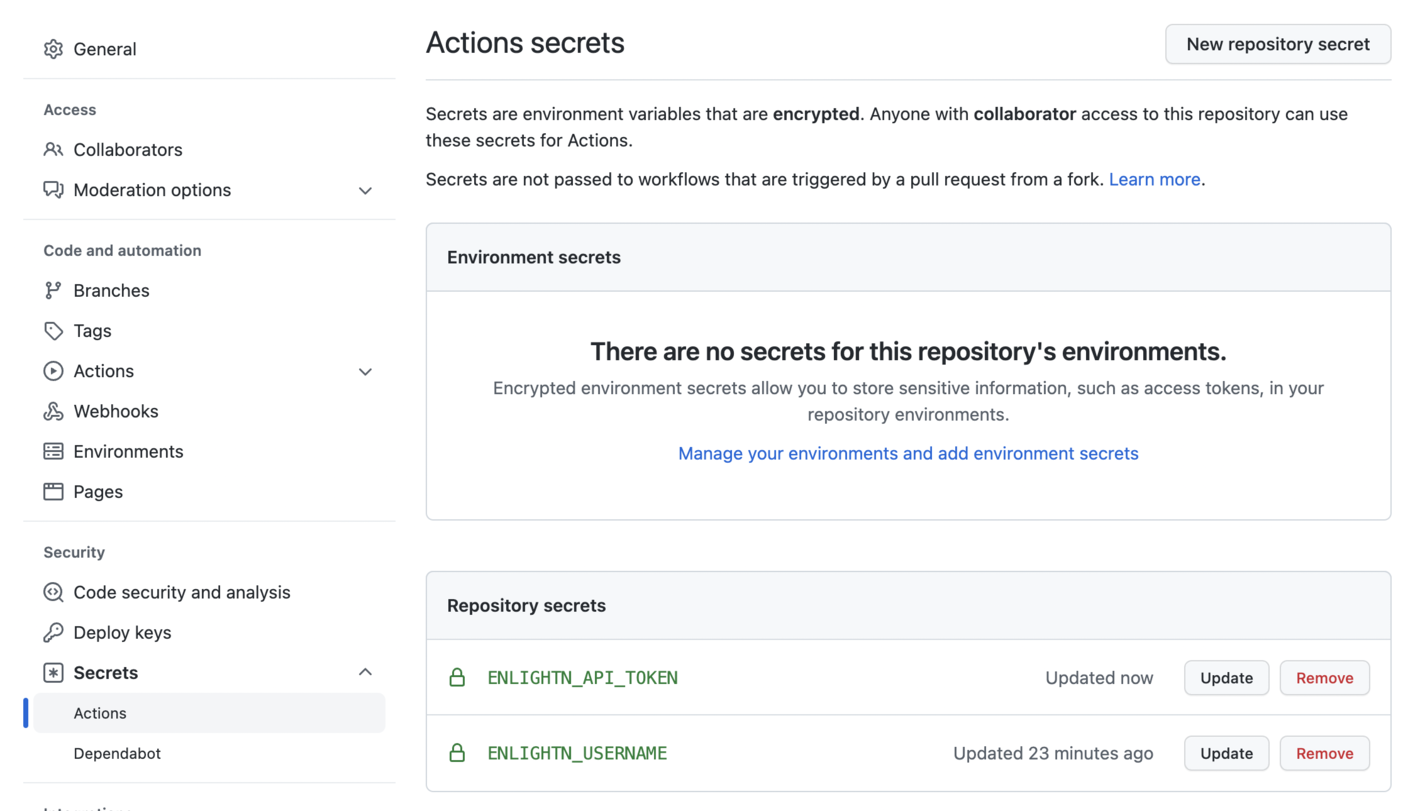Click the Environments icon
This screenshot has width=1425, height=811.
tap(53, 451)
